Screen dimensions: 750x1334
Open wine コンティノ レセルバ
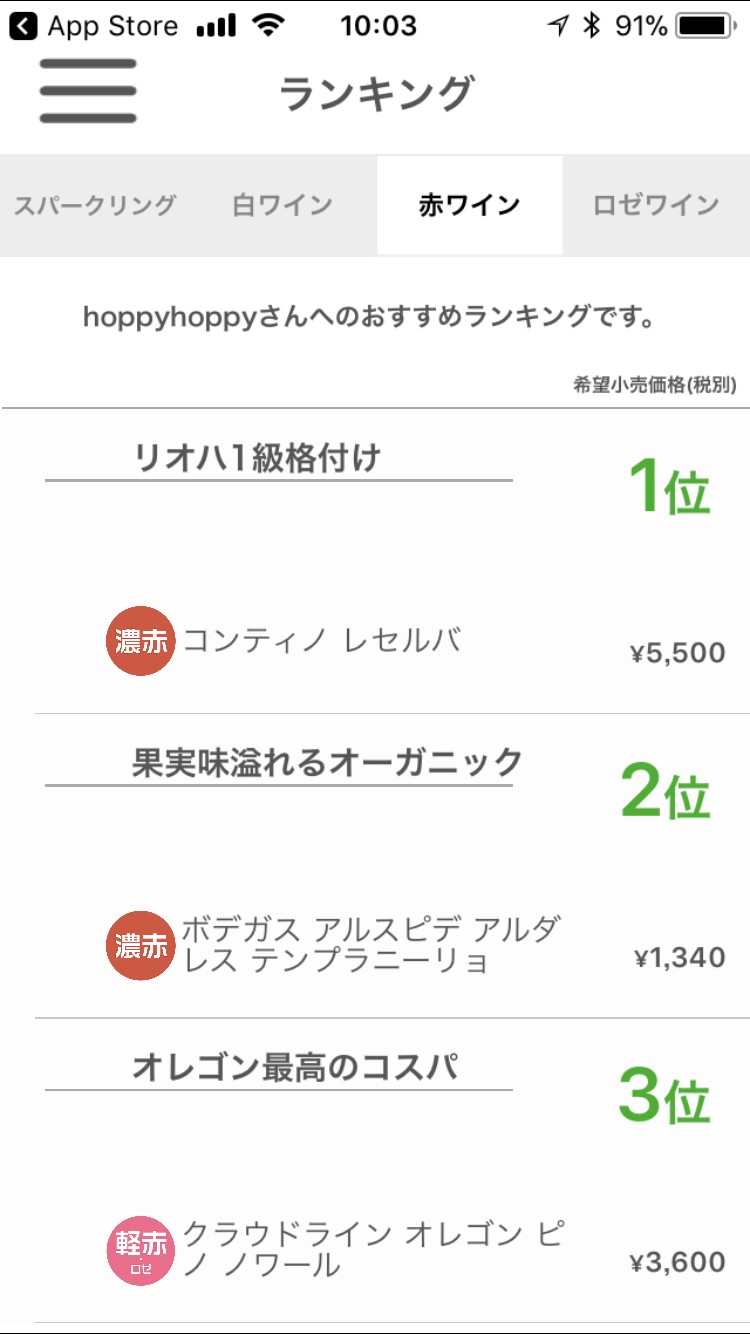click(322, 640)
